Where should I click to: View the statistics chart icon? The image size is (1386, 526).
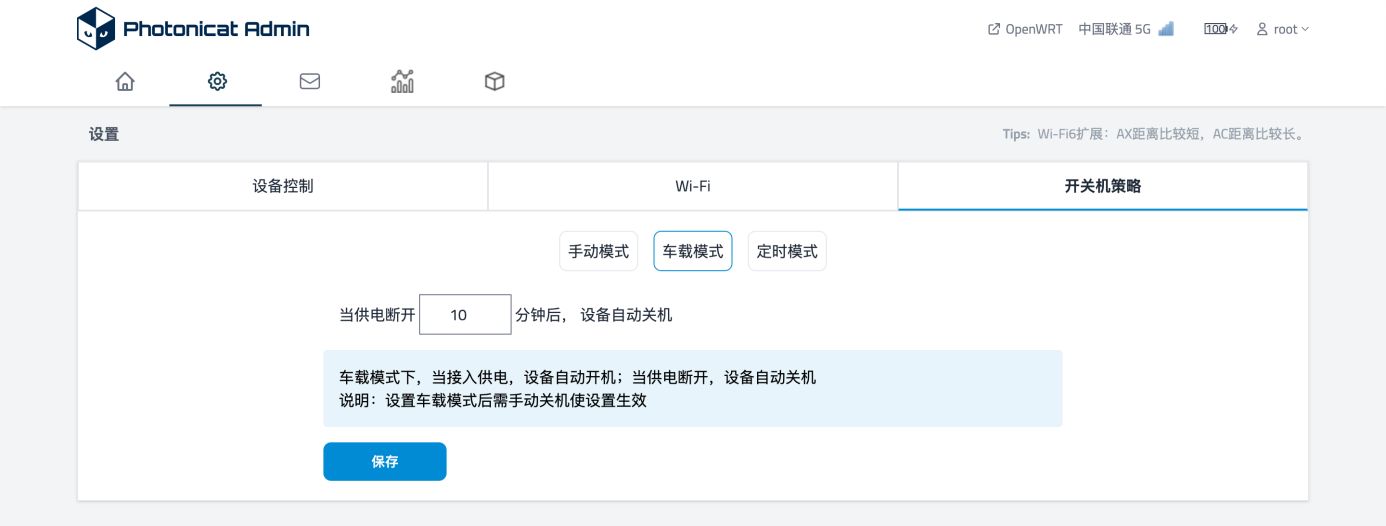pyautogui.click(x=402, y=82)
